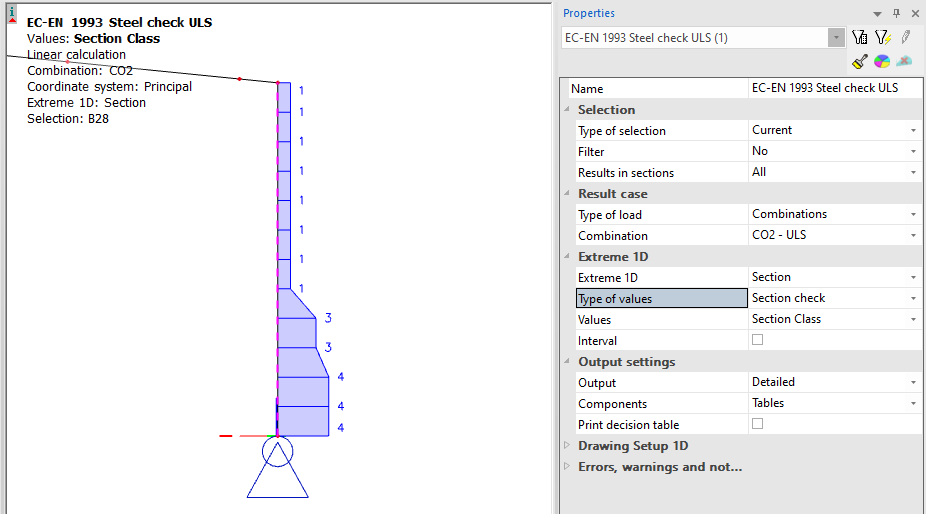Click the funnel-with-lightning fast filter icon
Viewport: 926px width, 514px height.
(882, 38)
